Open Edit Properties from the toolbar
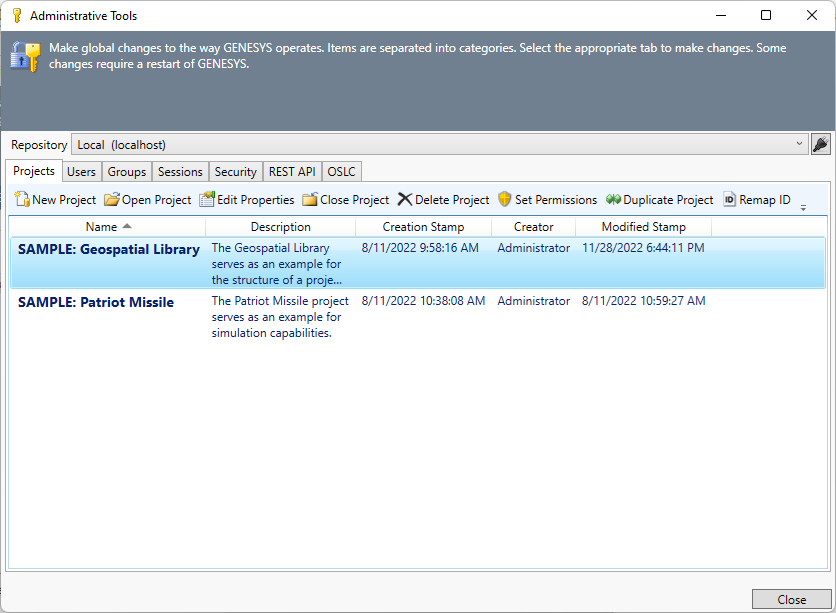Screen dimensions: 836x613 click(x=207, y=200)
